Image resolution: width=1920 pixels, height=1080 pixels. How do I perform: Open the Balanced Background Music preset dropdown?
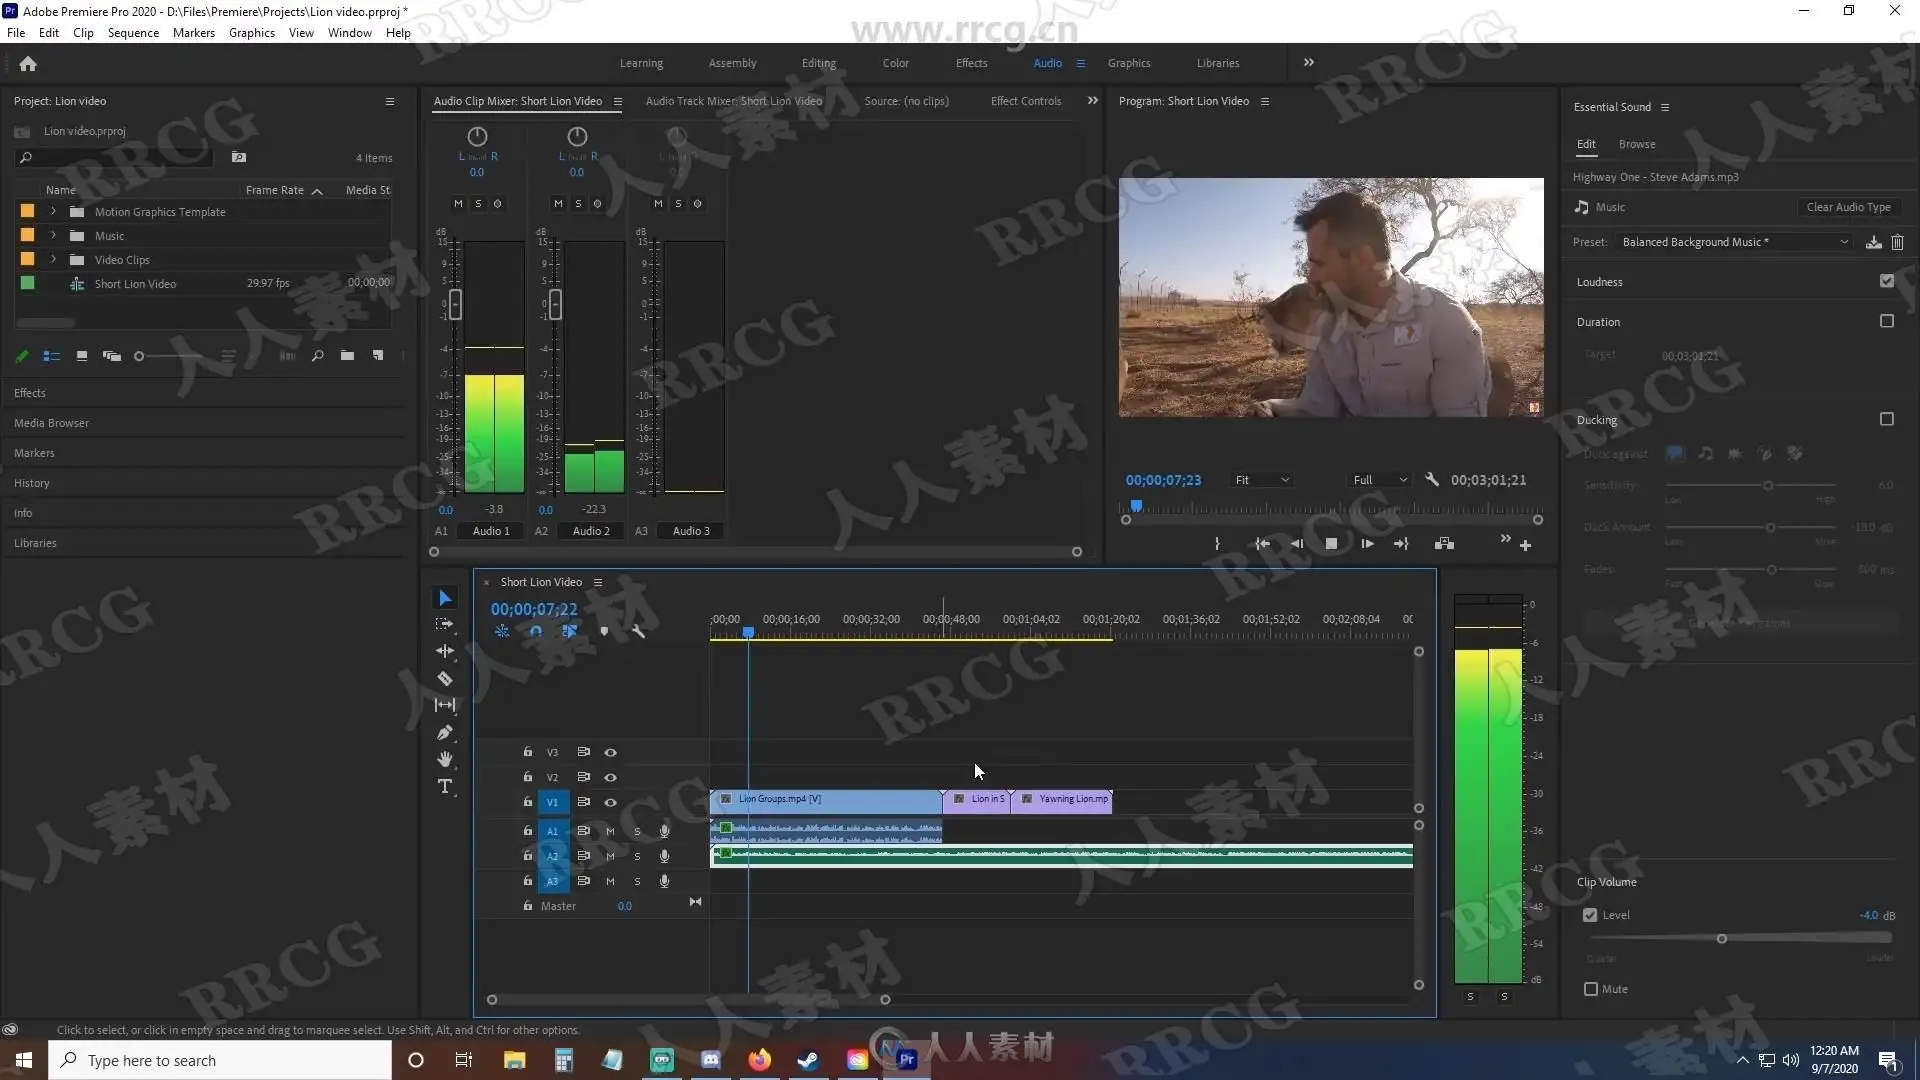(1734, 242)
